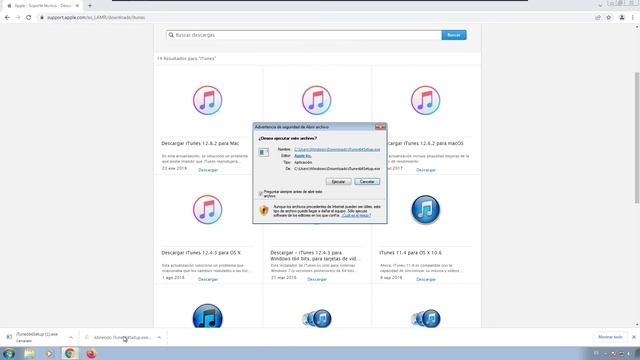Open a new tab with the plus button
This screenshot has width=640, height=360.
coord(90,6)
